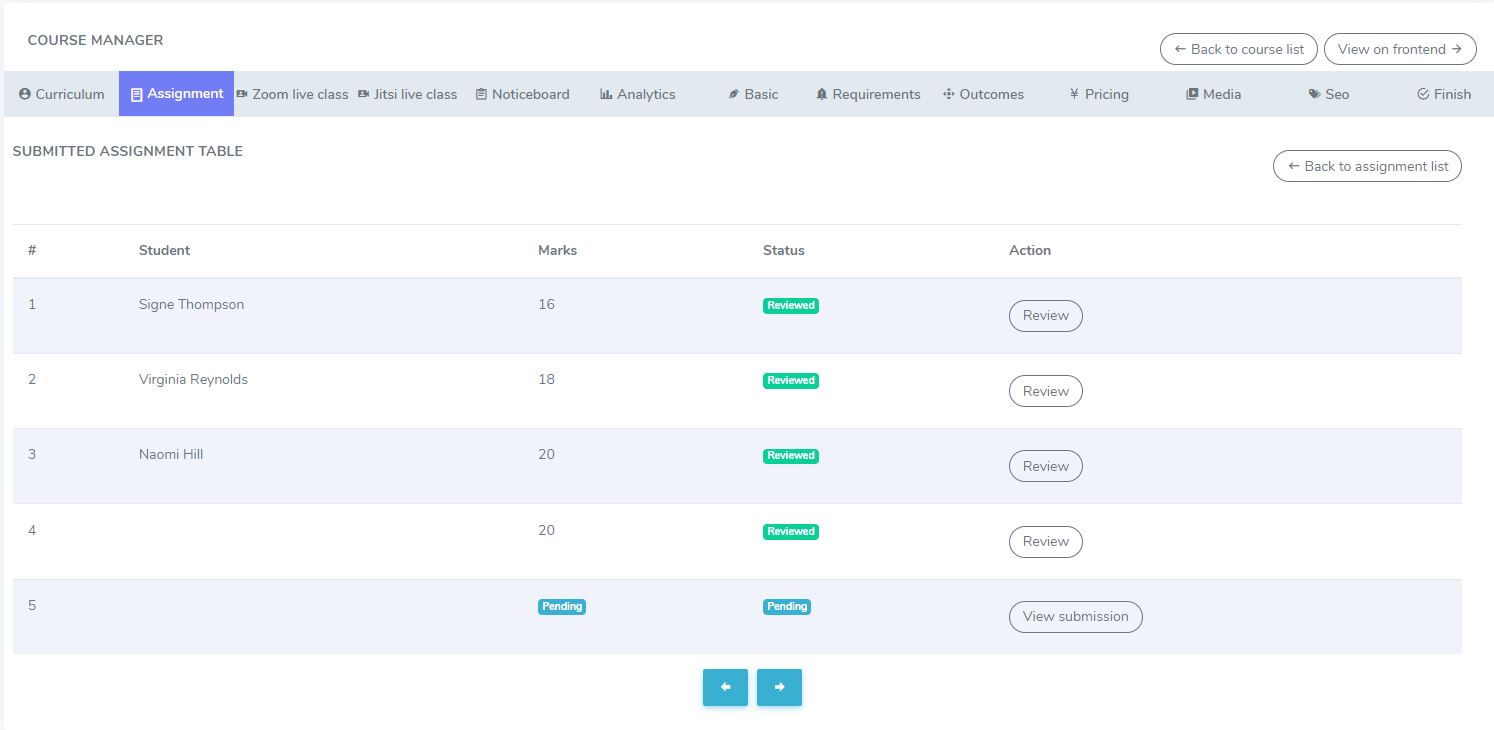Screen dimensions: 1494x730
Task: Click the Requirements bell icon
Action: coord(822,93)
